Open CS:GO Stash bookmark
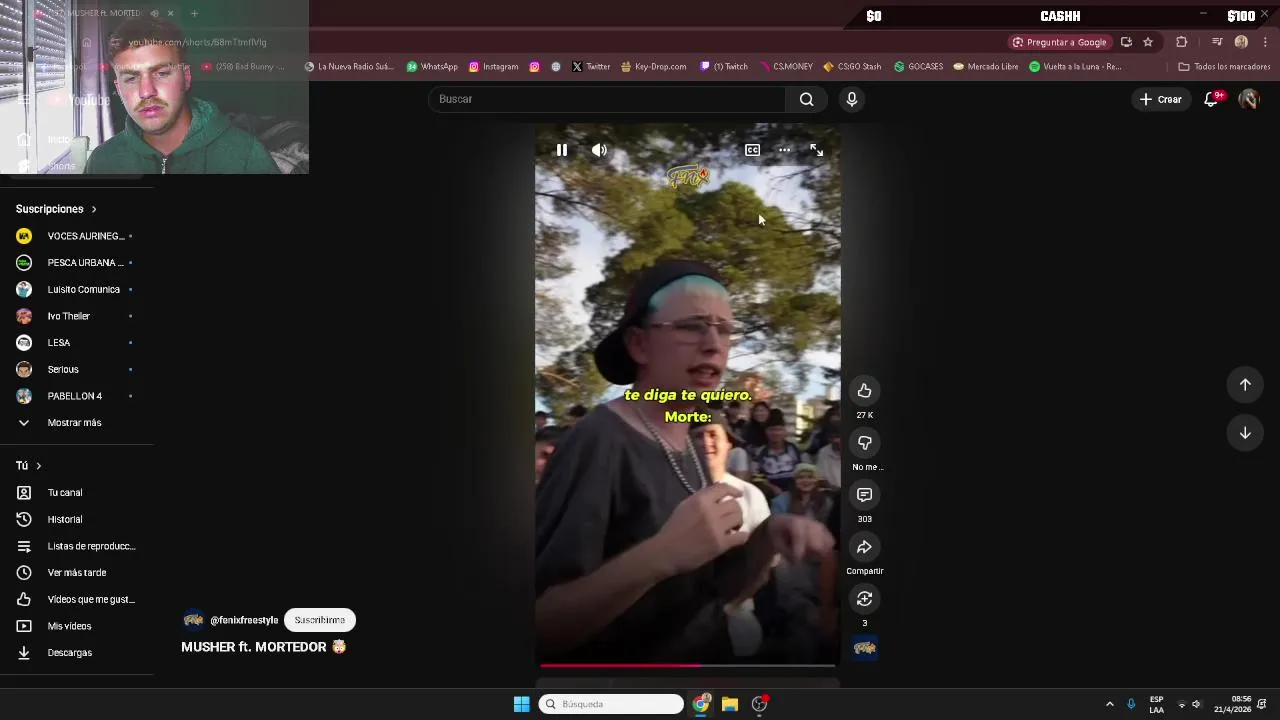 pos(852,67)
